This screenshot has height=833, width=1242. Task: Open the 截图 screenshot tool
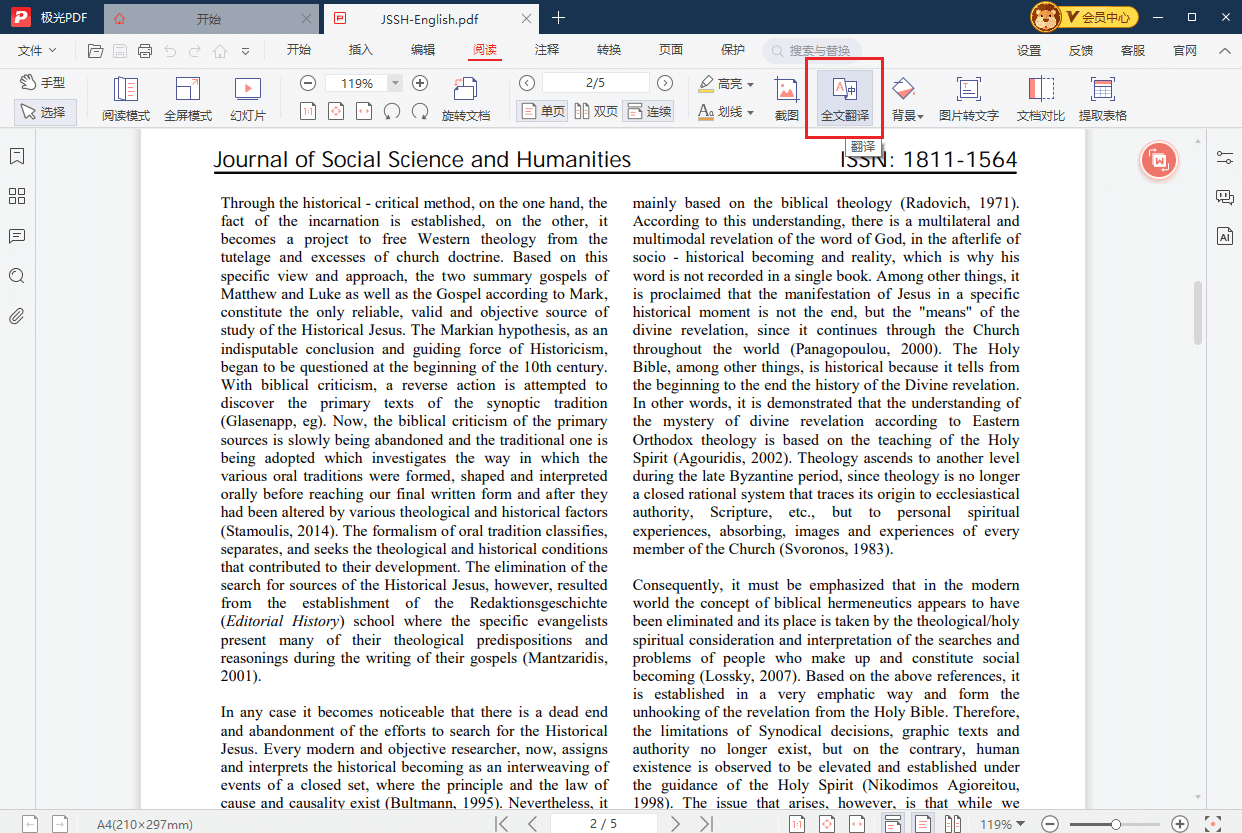(x=787, y=99)
